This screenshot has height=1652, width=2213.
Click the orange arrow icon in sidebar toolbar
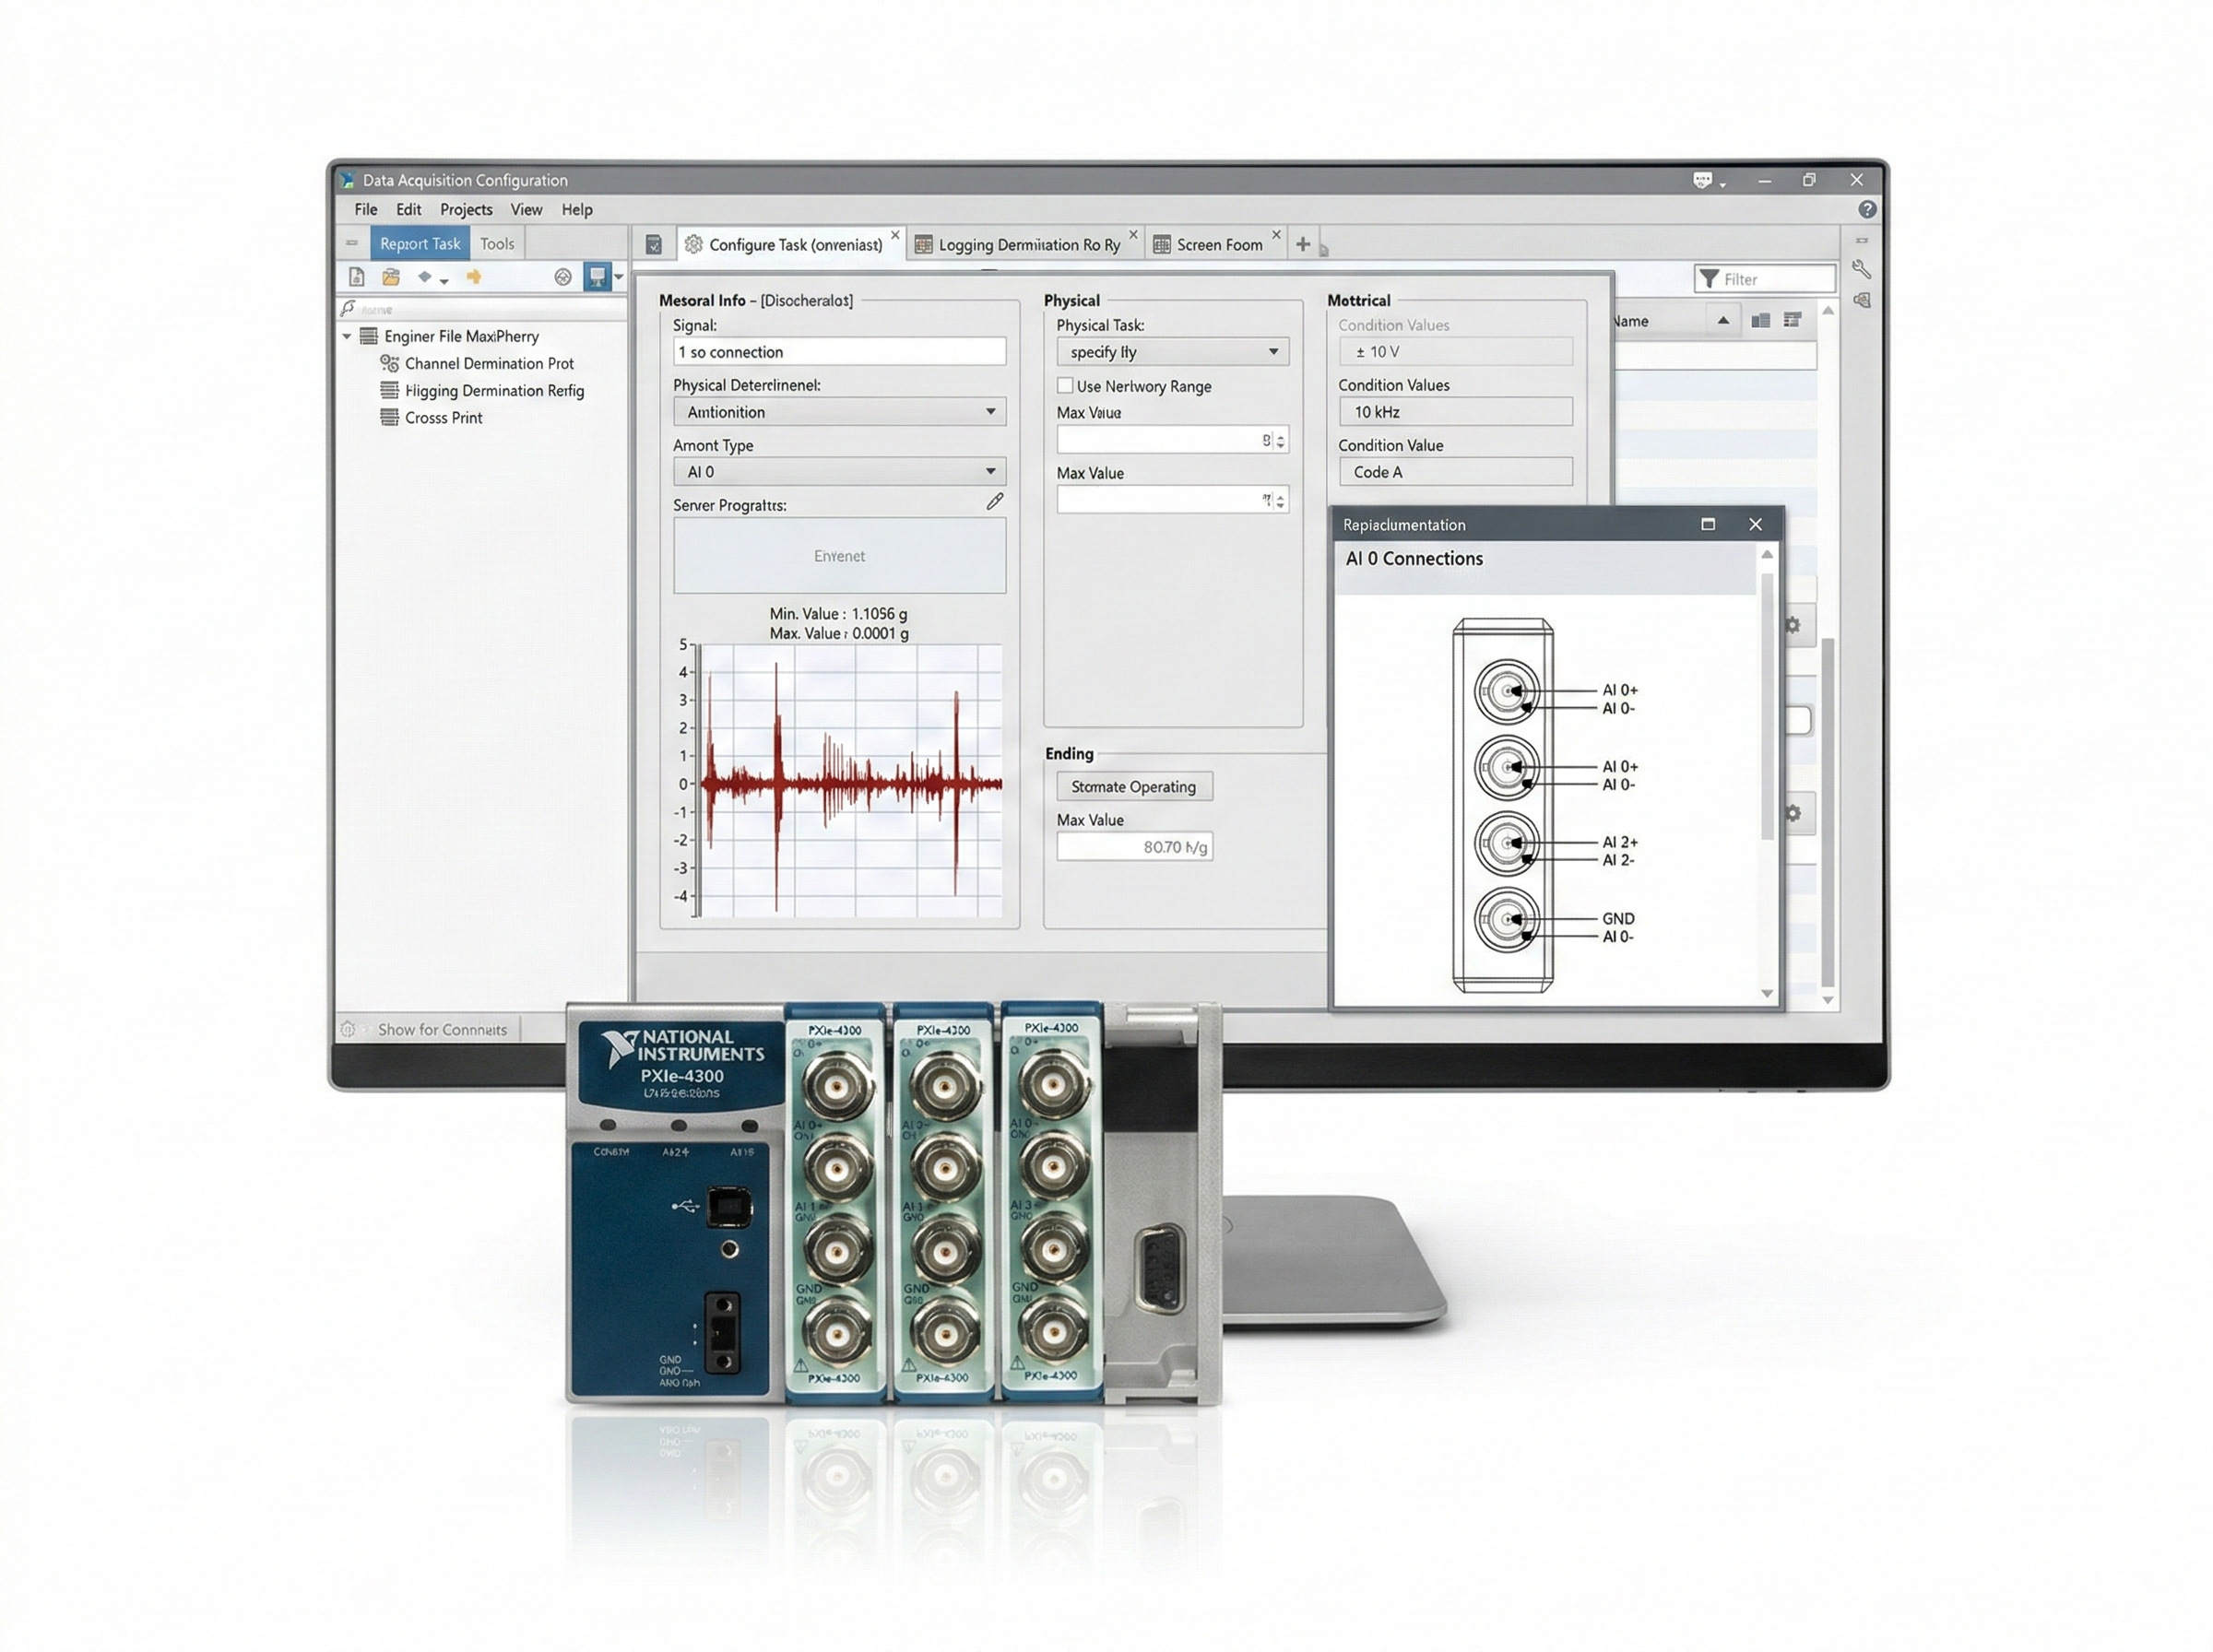474,277
